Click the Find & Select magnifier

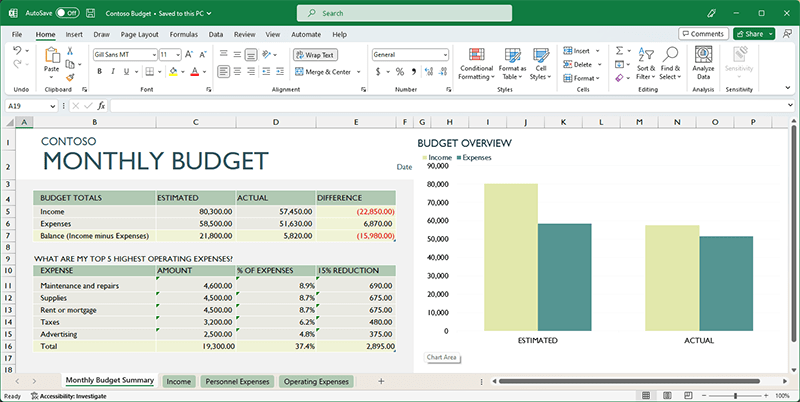(670, 54)
